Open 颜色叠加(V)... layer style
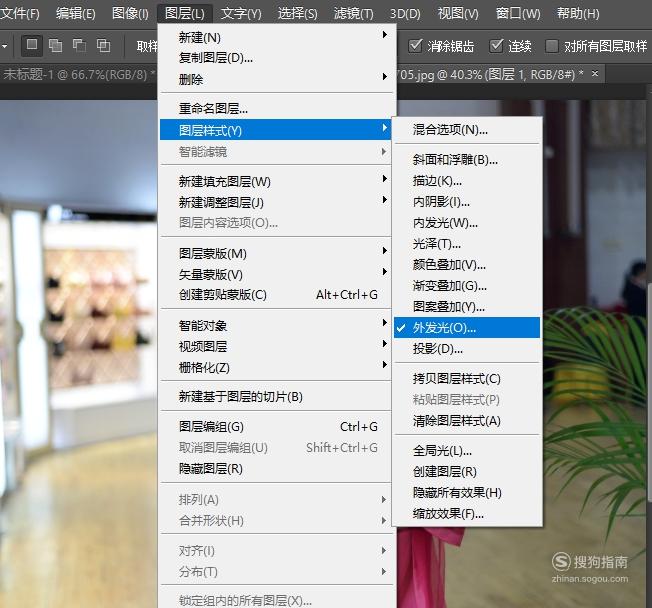Image resolution: width=652 pixels, height=608 pixels. 467,264
